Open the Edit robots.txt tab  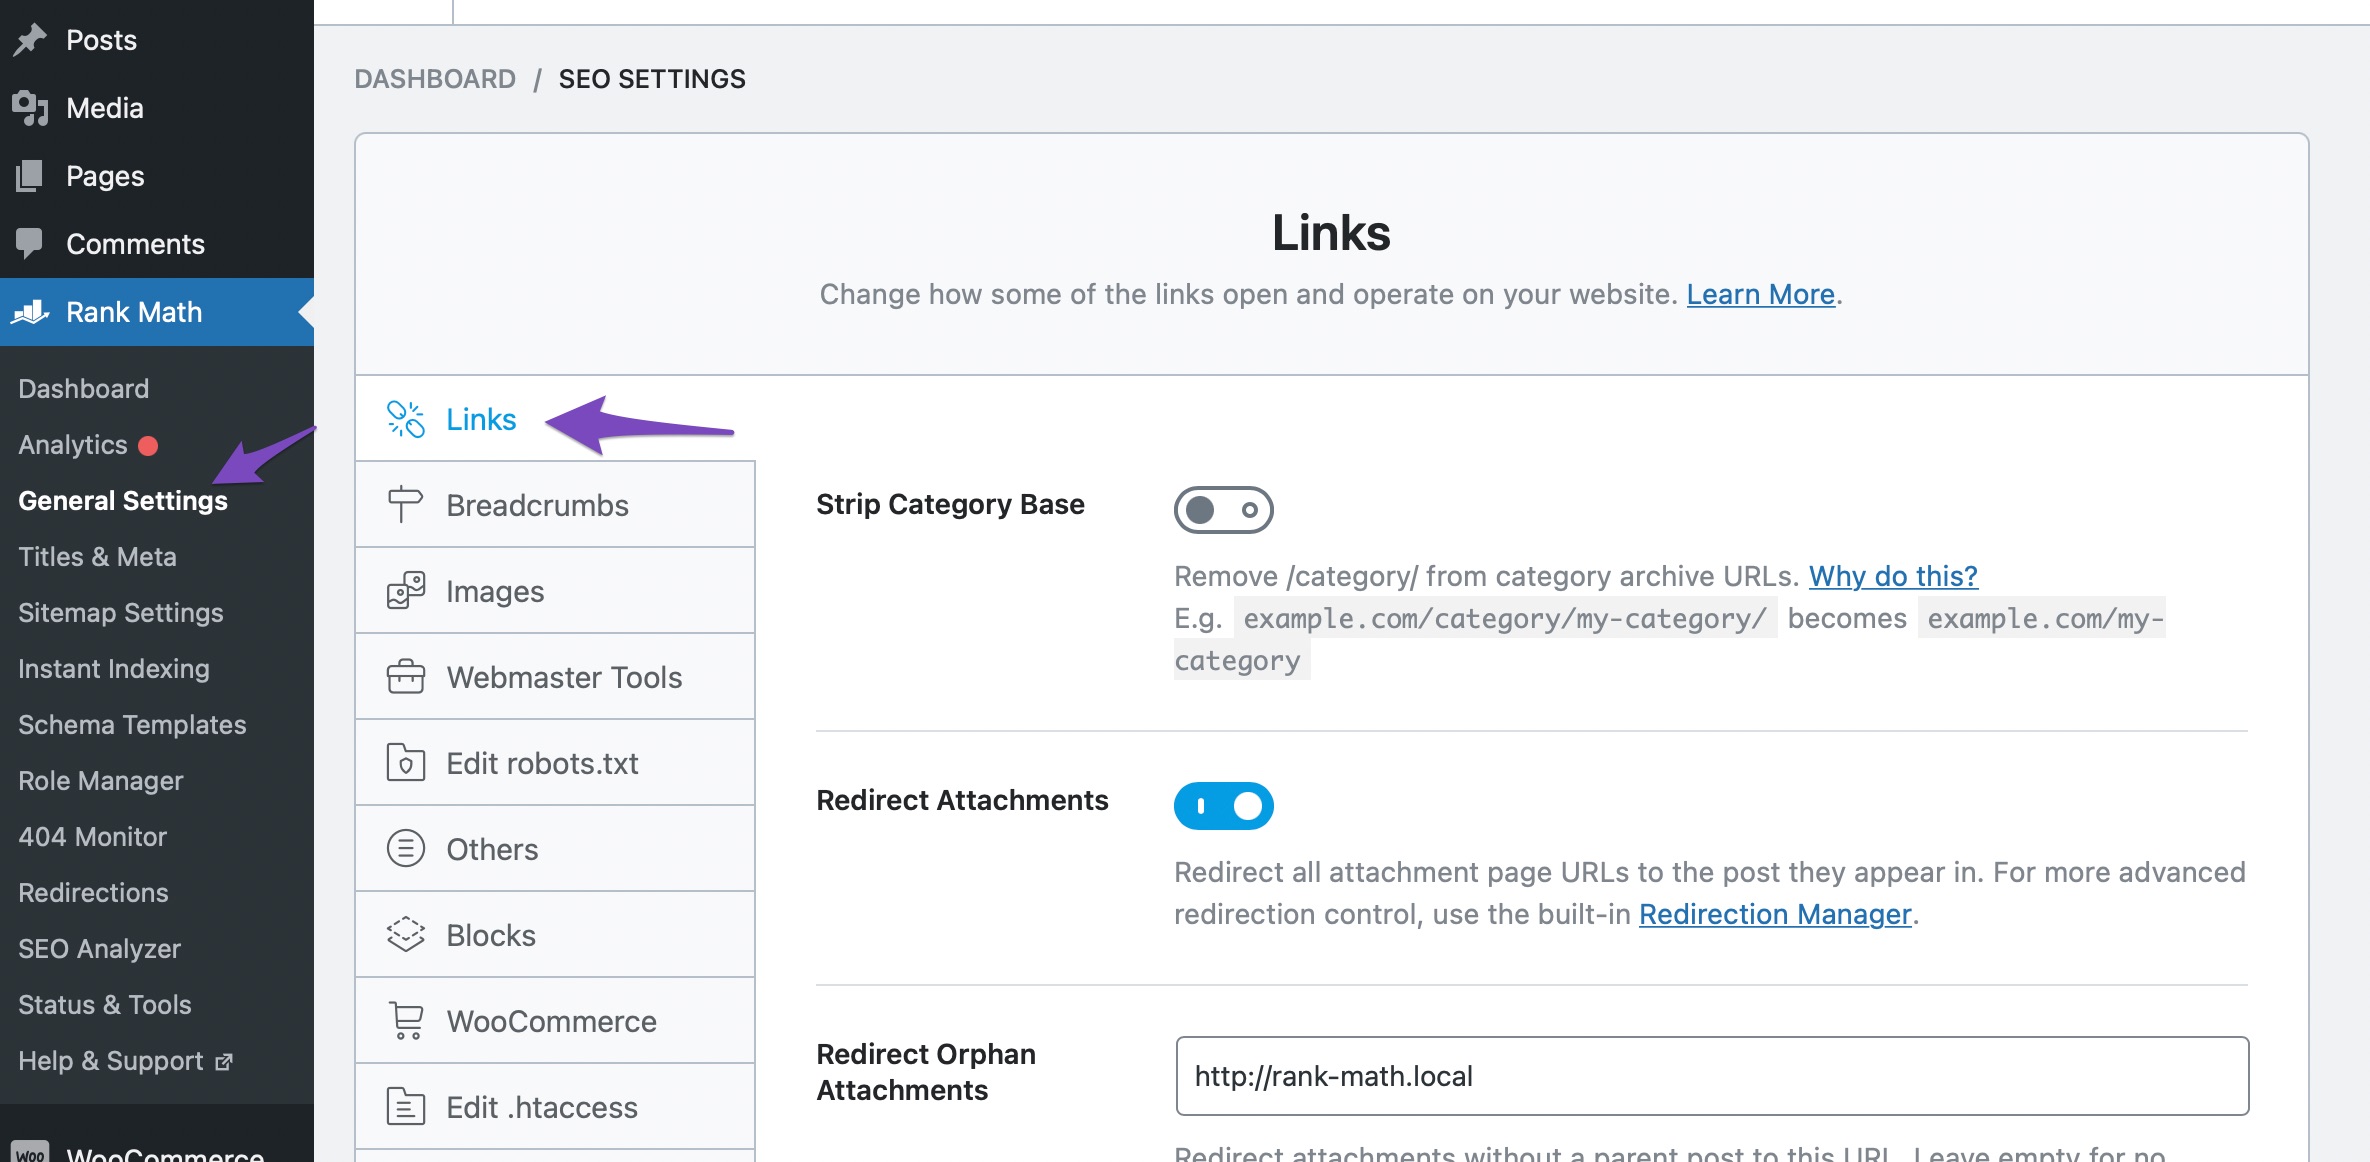click(555, 763)
